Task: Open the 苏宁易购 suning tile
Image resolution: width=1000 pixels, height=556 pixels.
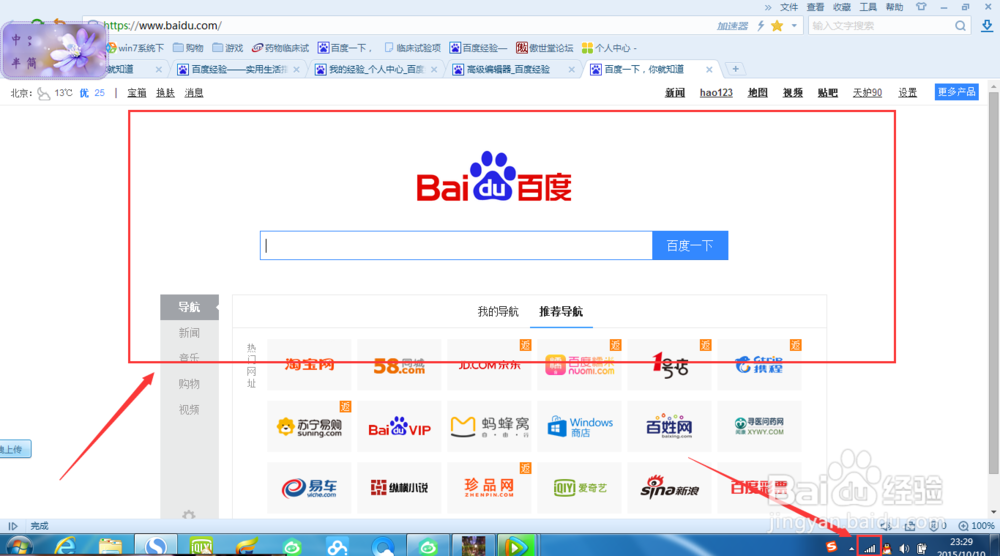Action: coord(309,426)
